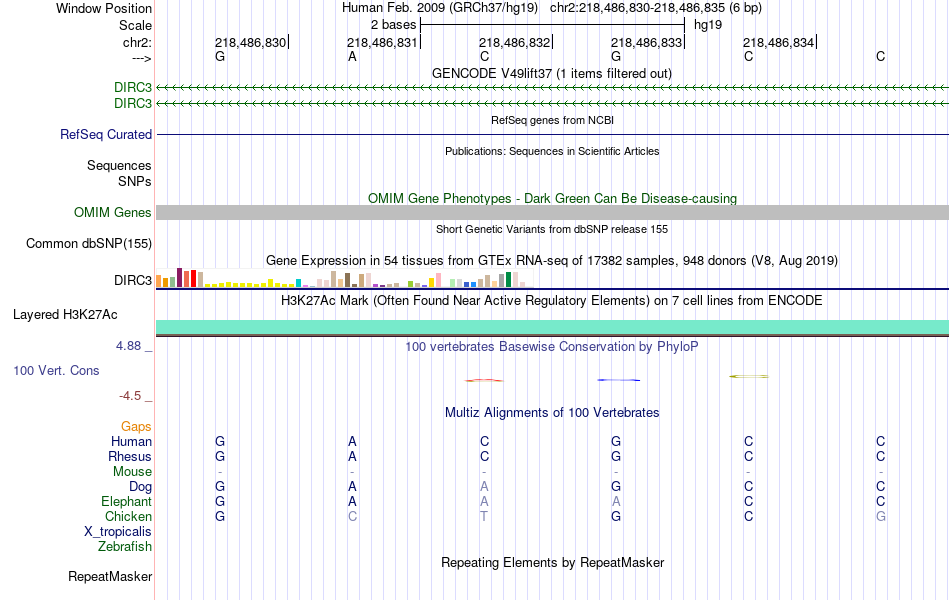Click the Chicken row faded G base
The width and height of the screenshot is (950, 600).
click(x=880, y=516)
